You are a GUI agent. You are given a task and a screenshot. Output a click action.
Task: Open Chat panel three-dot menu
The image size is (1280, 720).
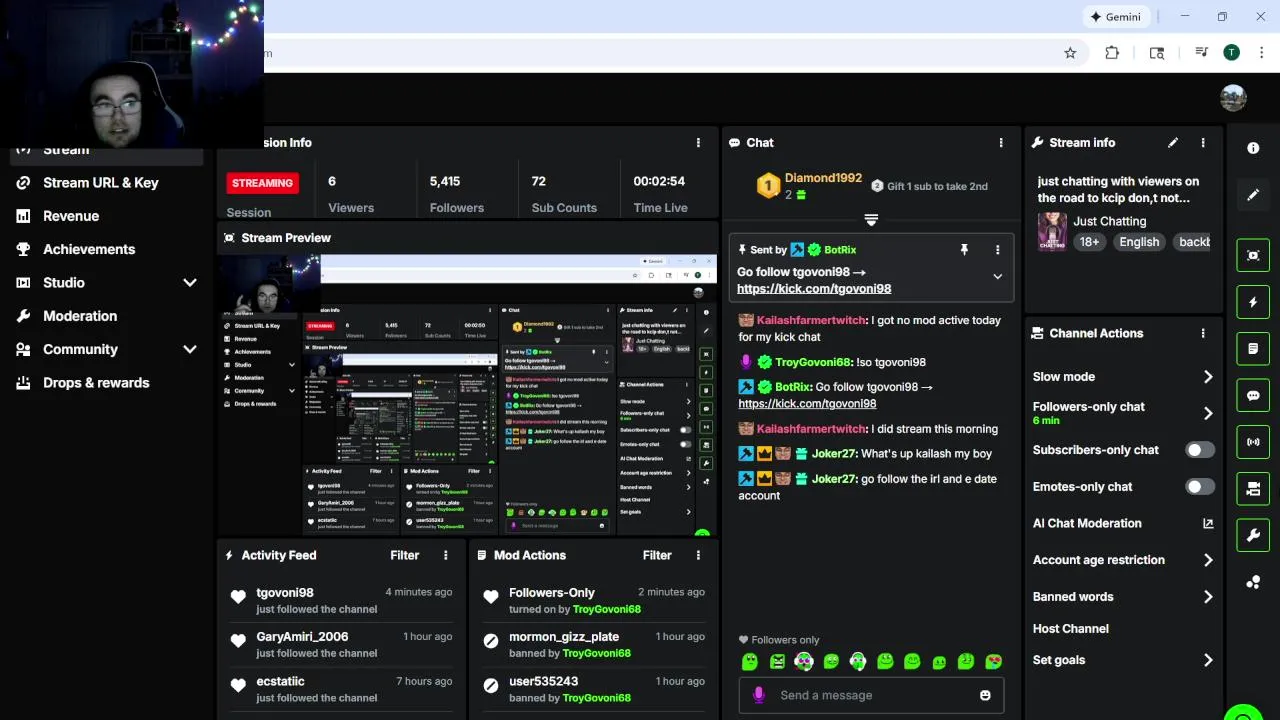(1001, 143)
